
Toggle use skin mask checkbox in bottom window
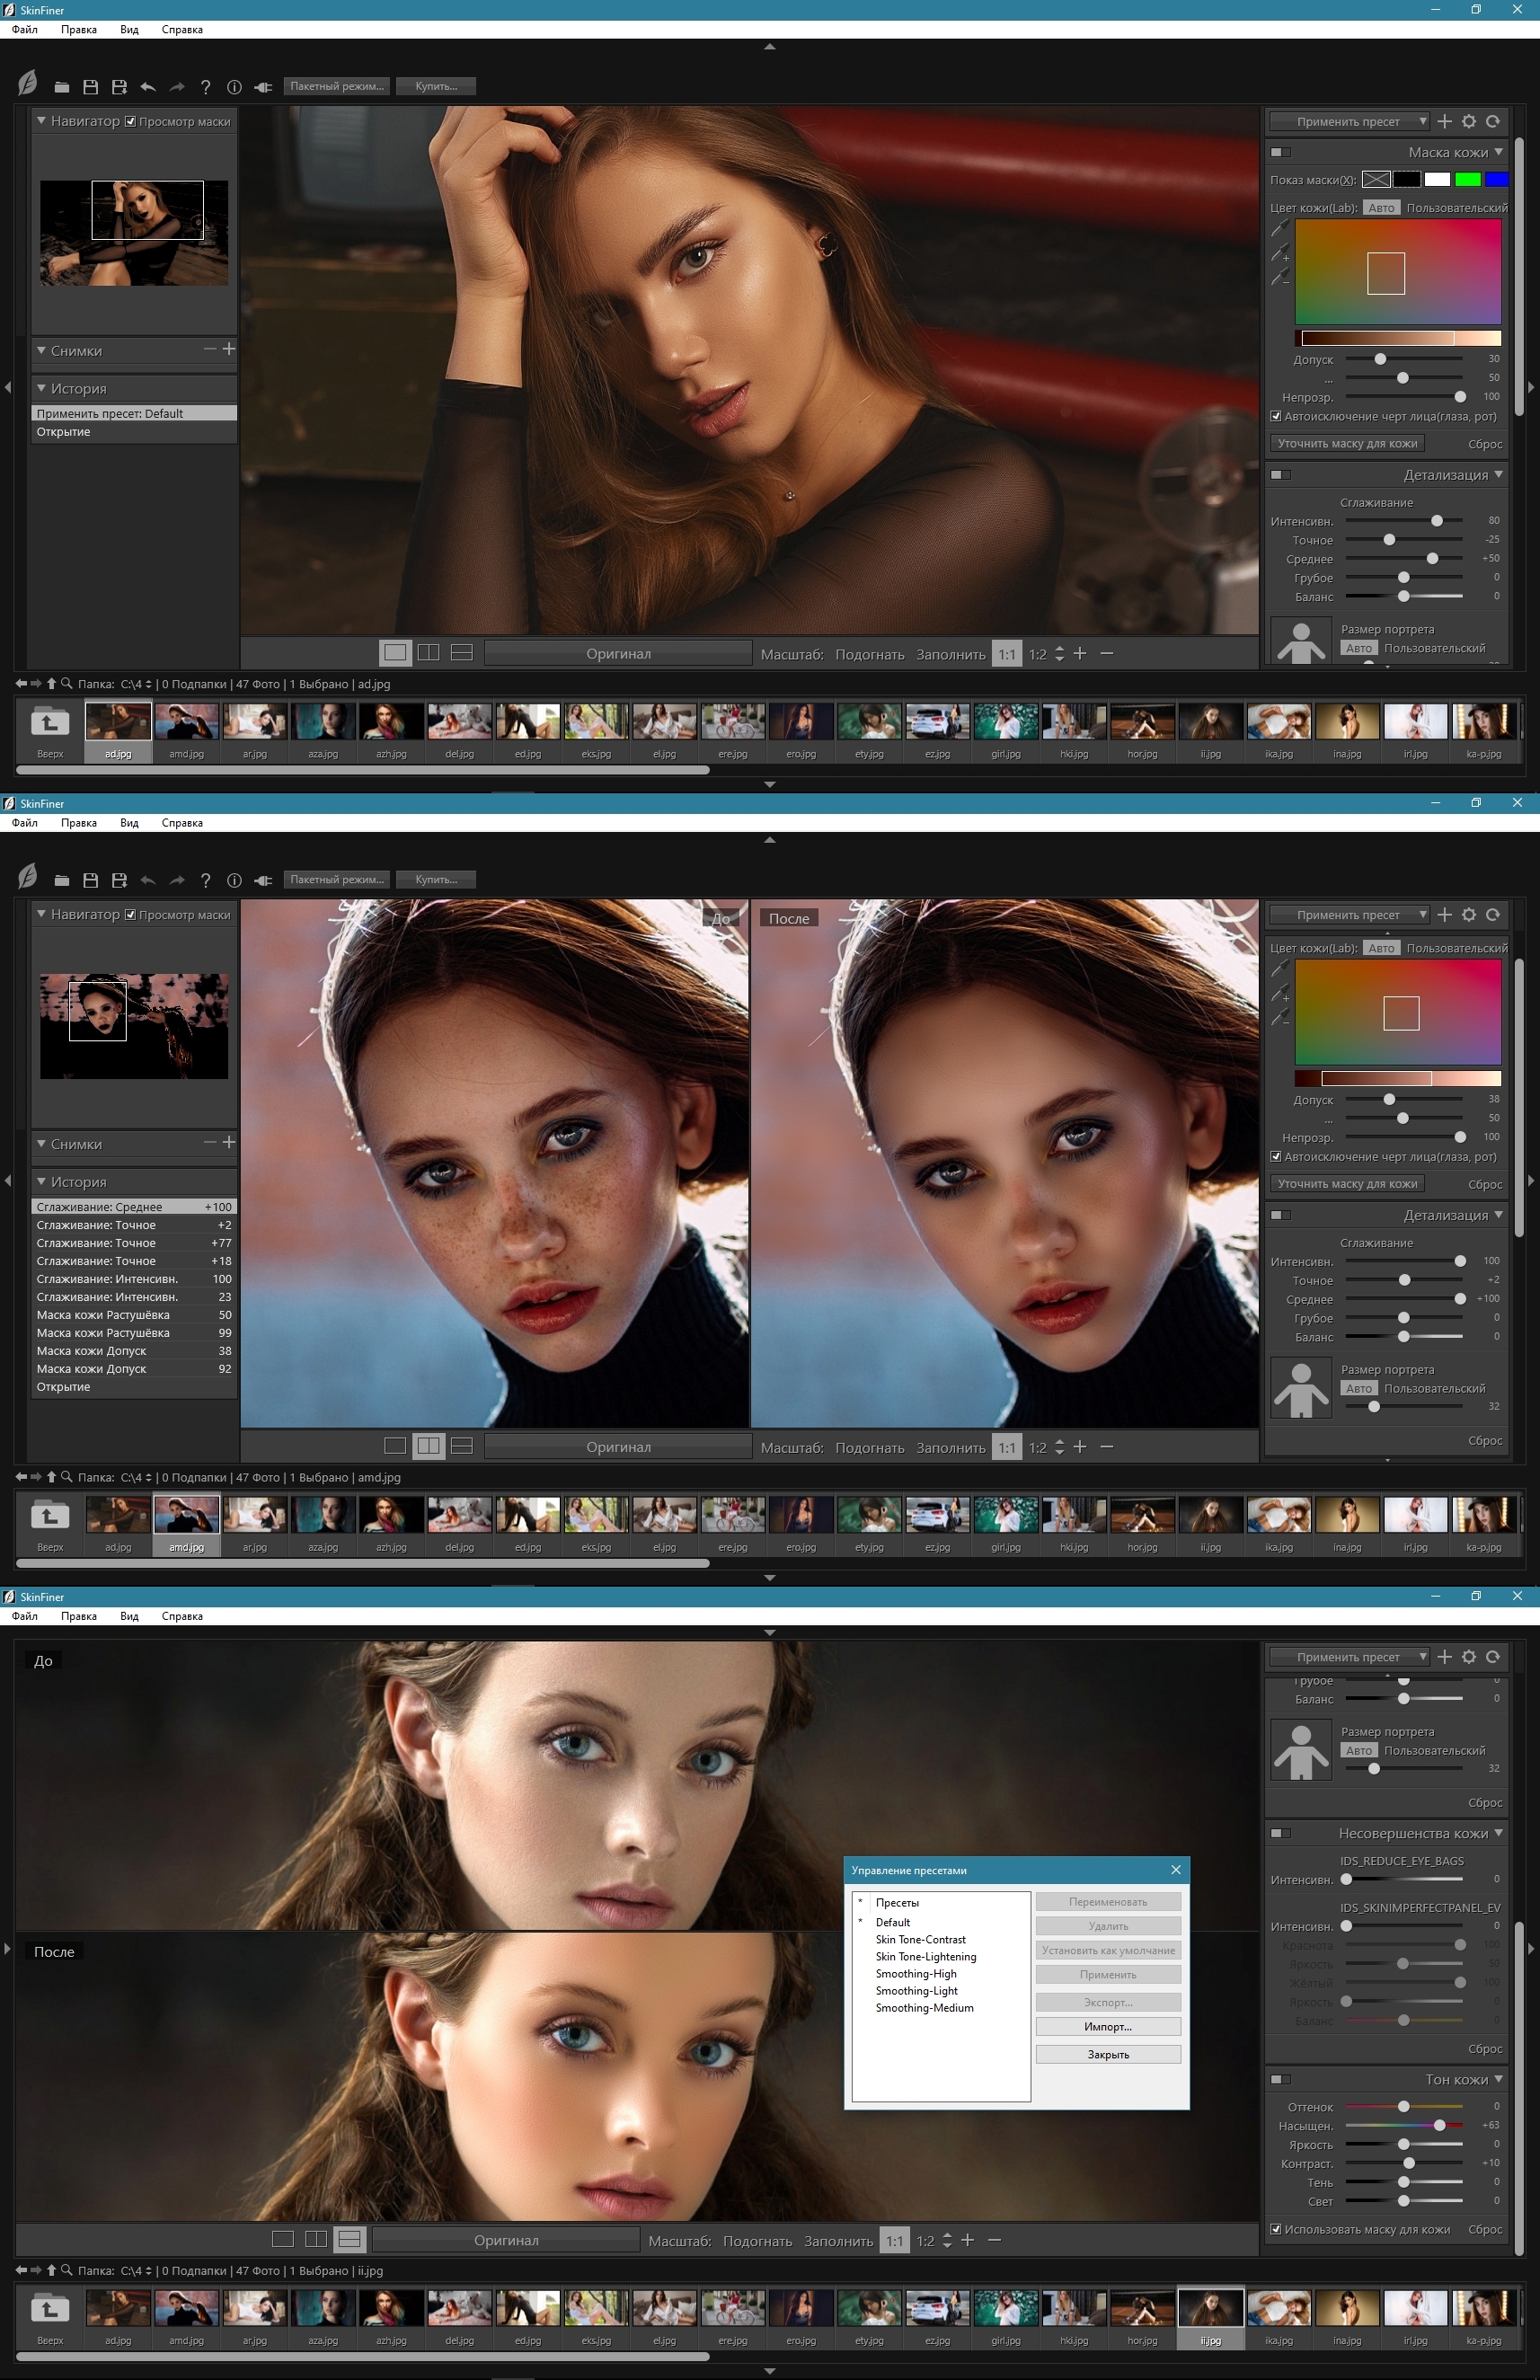1275,2229
